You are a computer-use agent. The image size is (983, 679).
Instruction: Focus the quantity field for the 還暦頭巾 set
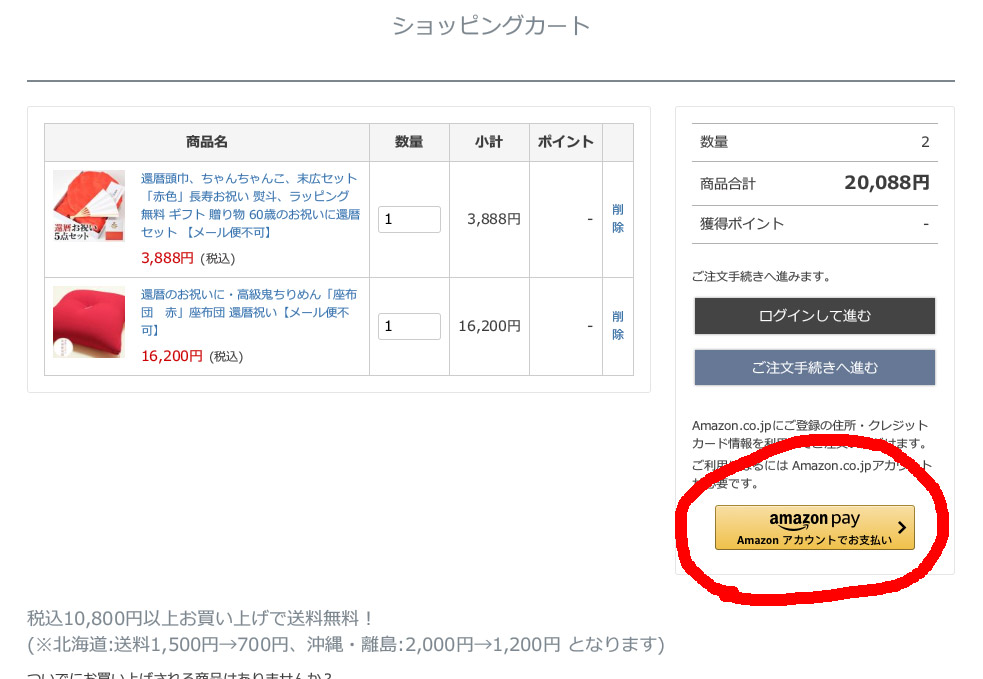[409, 219]
